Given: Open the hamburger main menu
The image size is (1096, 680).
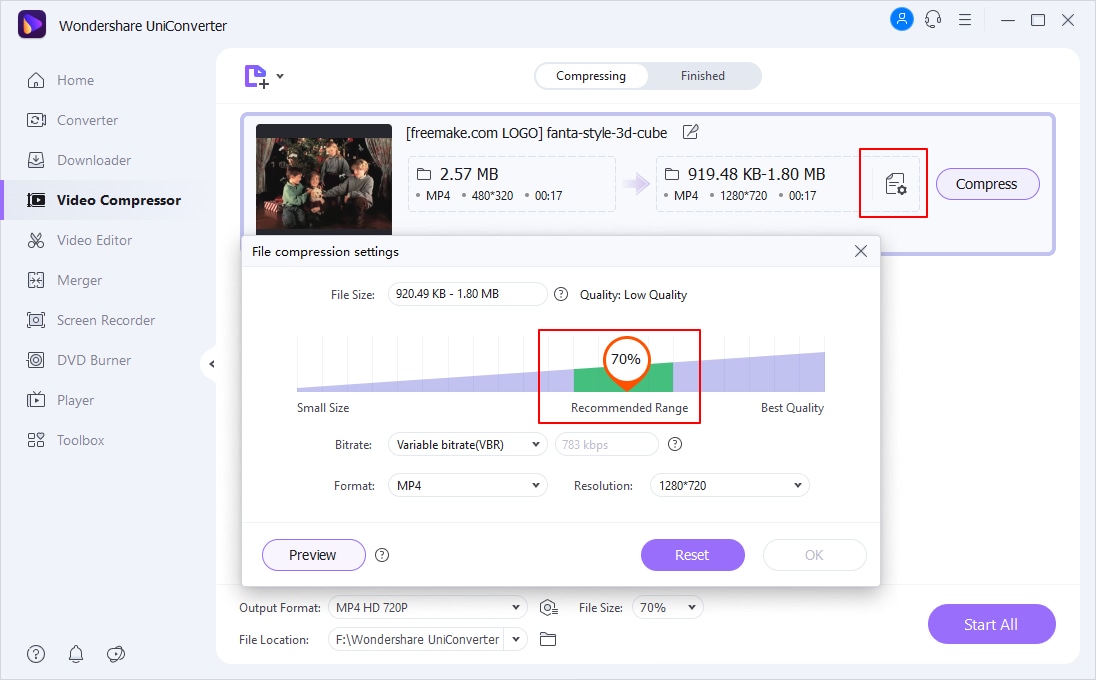Looking at the screenshot, I should 965,20.
